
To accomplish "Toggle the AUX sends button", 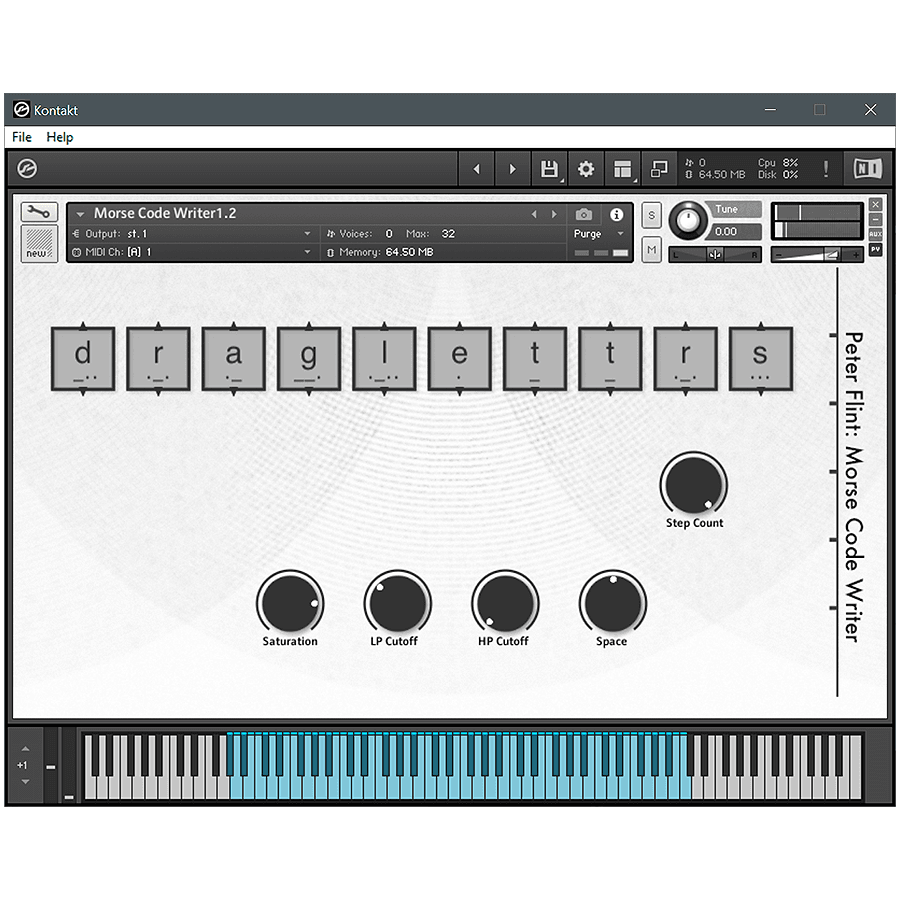I will point(875,234).
